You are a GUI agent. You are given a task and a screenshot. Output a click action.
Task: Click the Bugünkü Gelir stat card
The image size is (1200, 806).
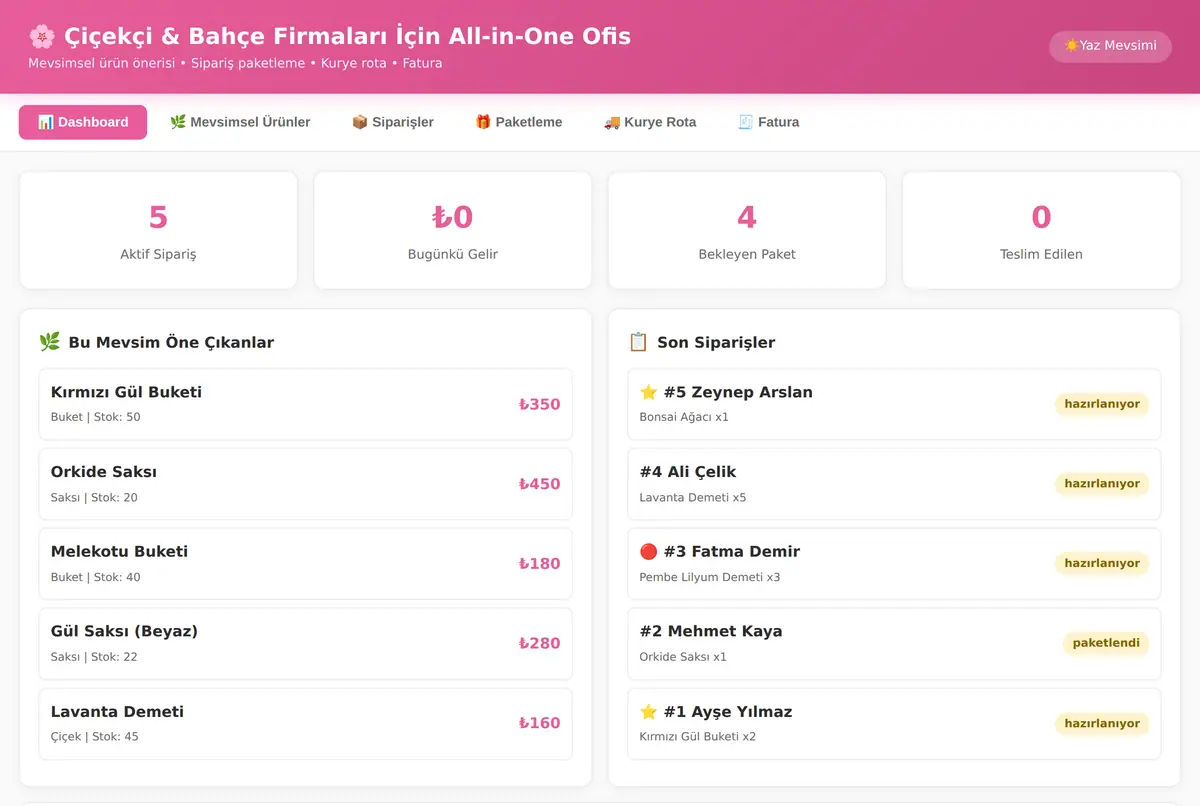453,230
